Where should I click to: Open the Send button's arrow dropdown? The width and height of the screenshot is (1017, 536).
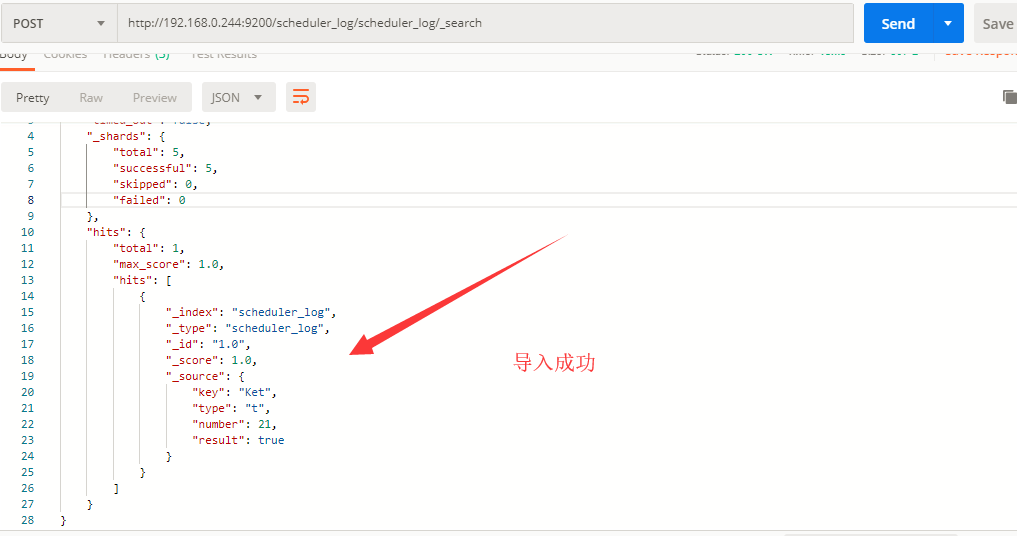tap(948, 23)
